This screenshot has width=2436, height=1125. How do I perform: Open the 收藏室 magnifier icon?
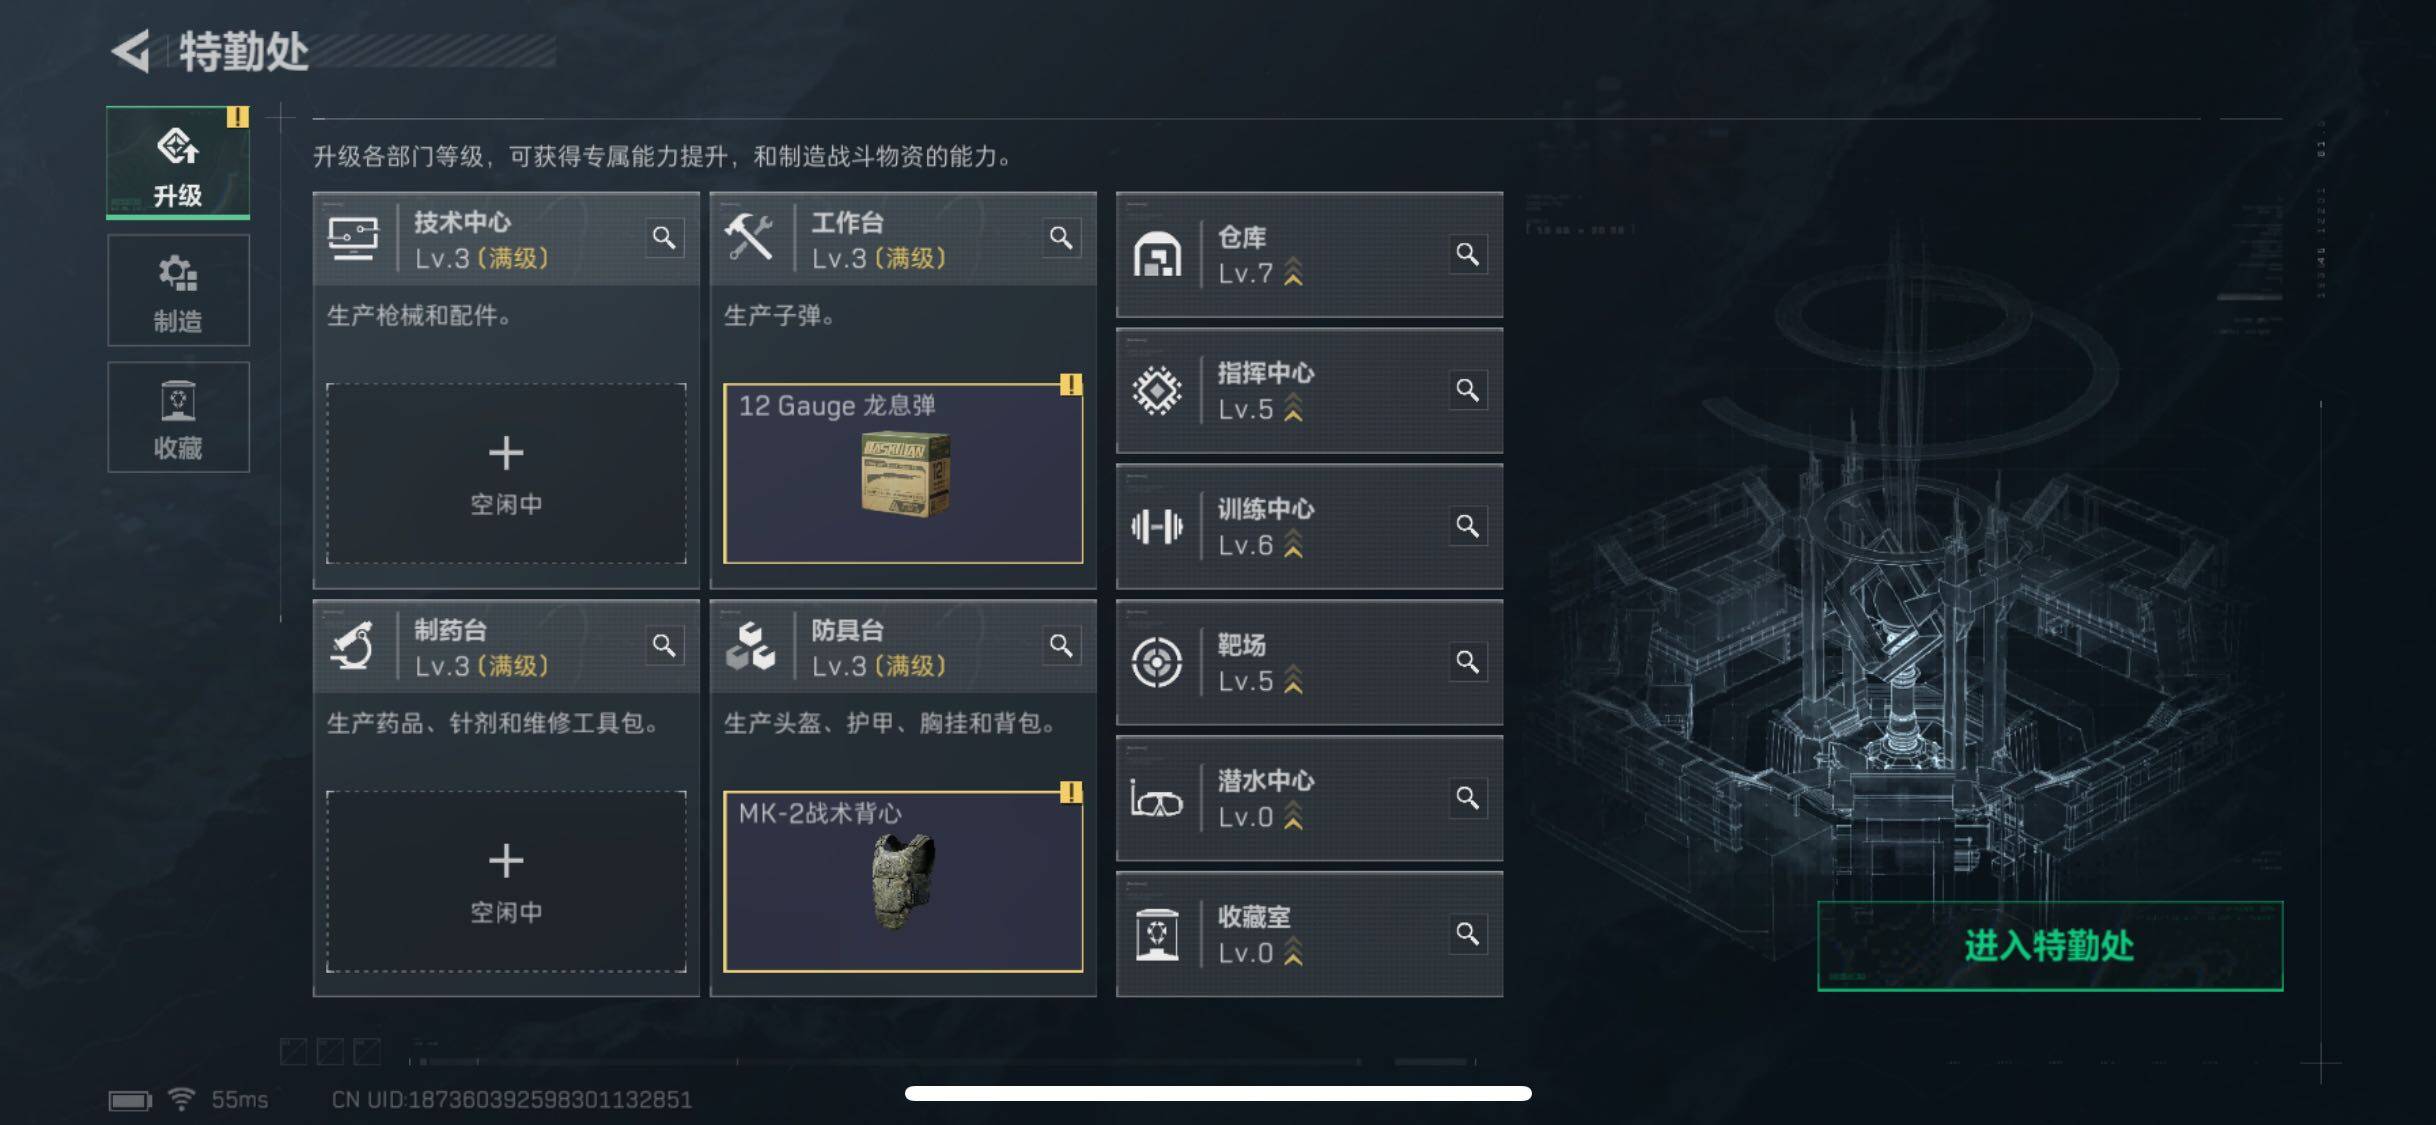point(1467,934)
